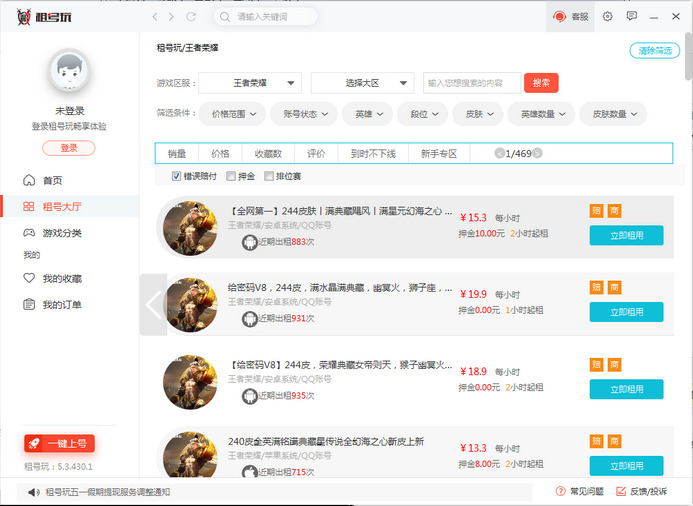Open 游戏分类 in sidebar
This screenshot has width=693, height=506.
(x=52, y=233)
